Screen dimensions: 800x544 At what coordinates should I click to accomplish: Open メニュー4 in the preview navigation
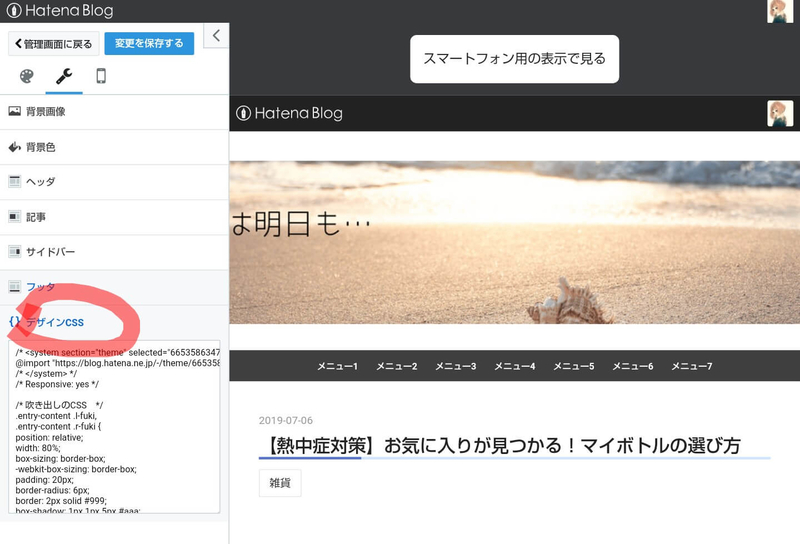515,366
